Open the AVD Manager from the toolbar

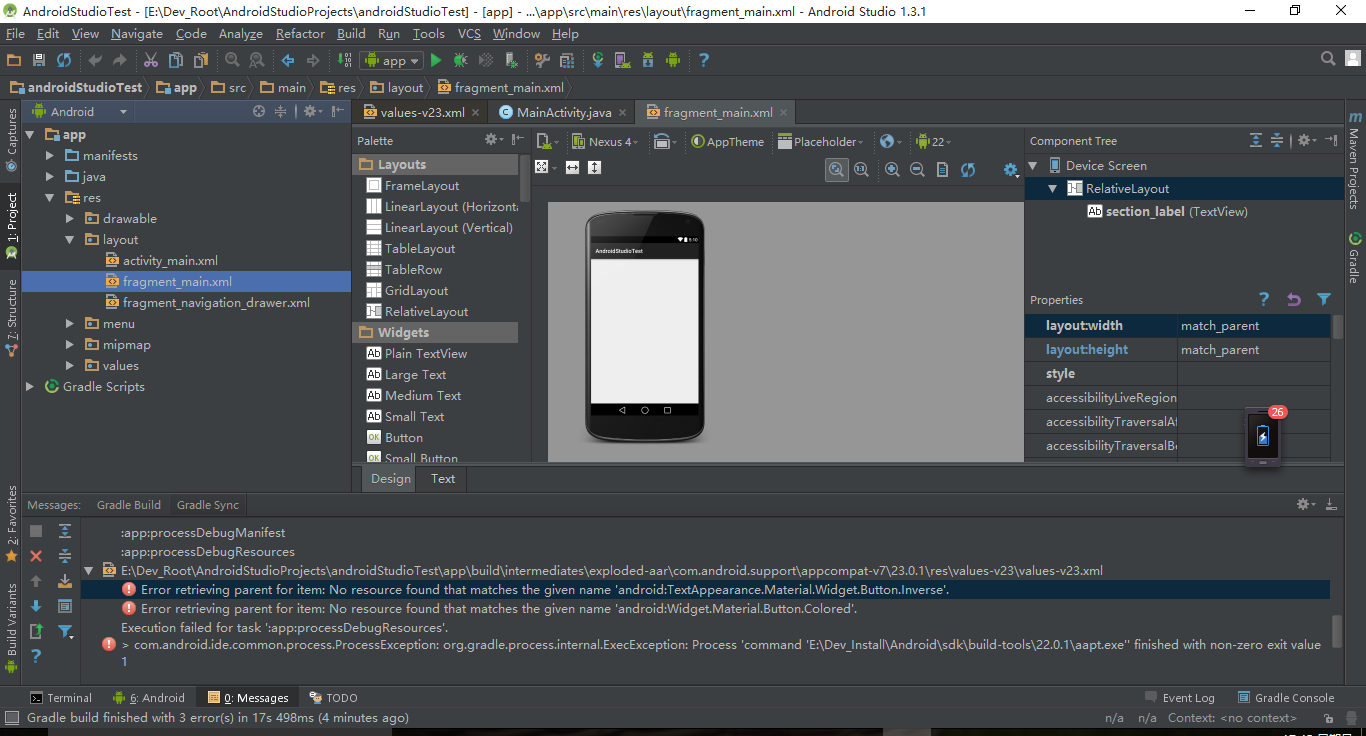pyautogui.click(x=623, y=61)
